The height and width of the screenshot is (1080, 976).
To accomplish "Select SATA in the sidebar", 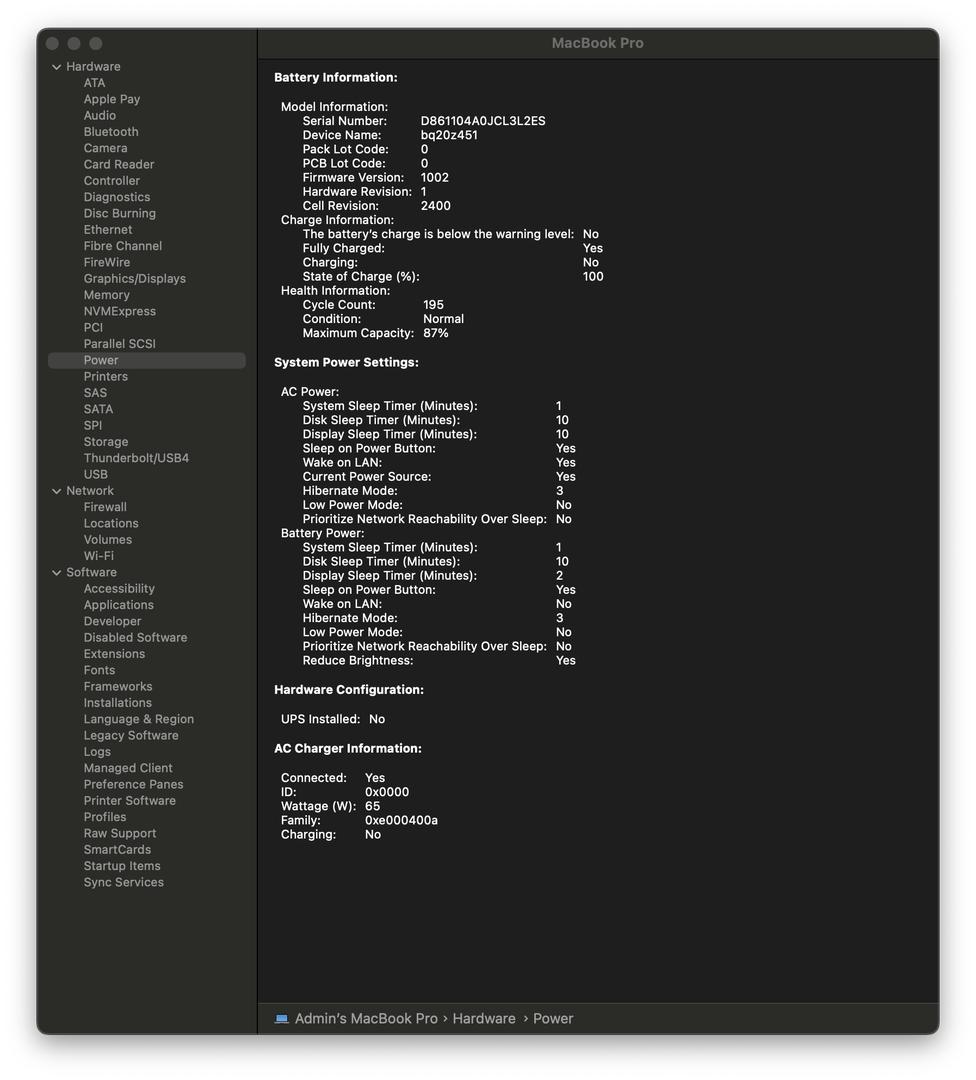I will (98, 409).
